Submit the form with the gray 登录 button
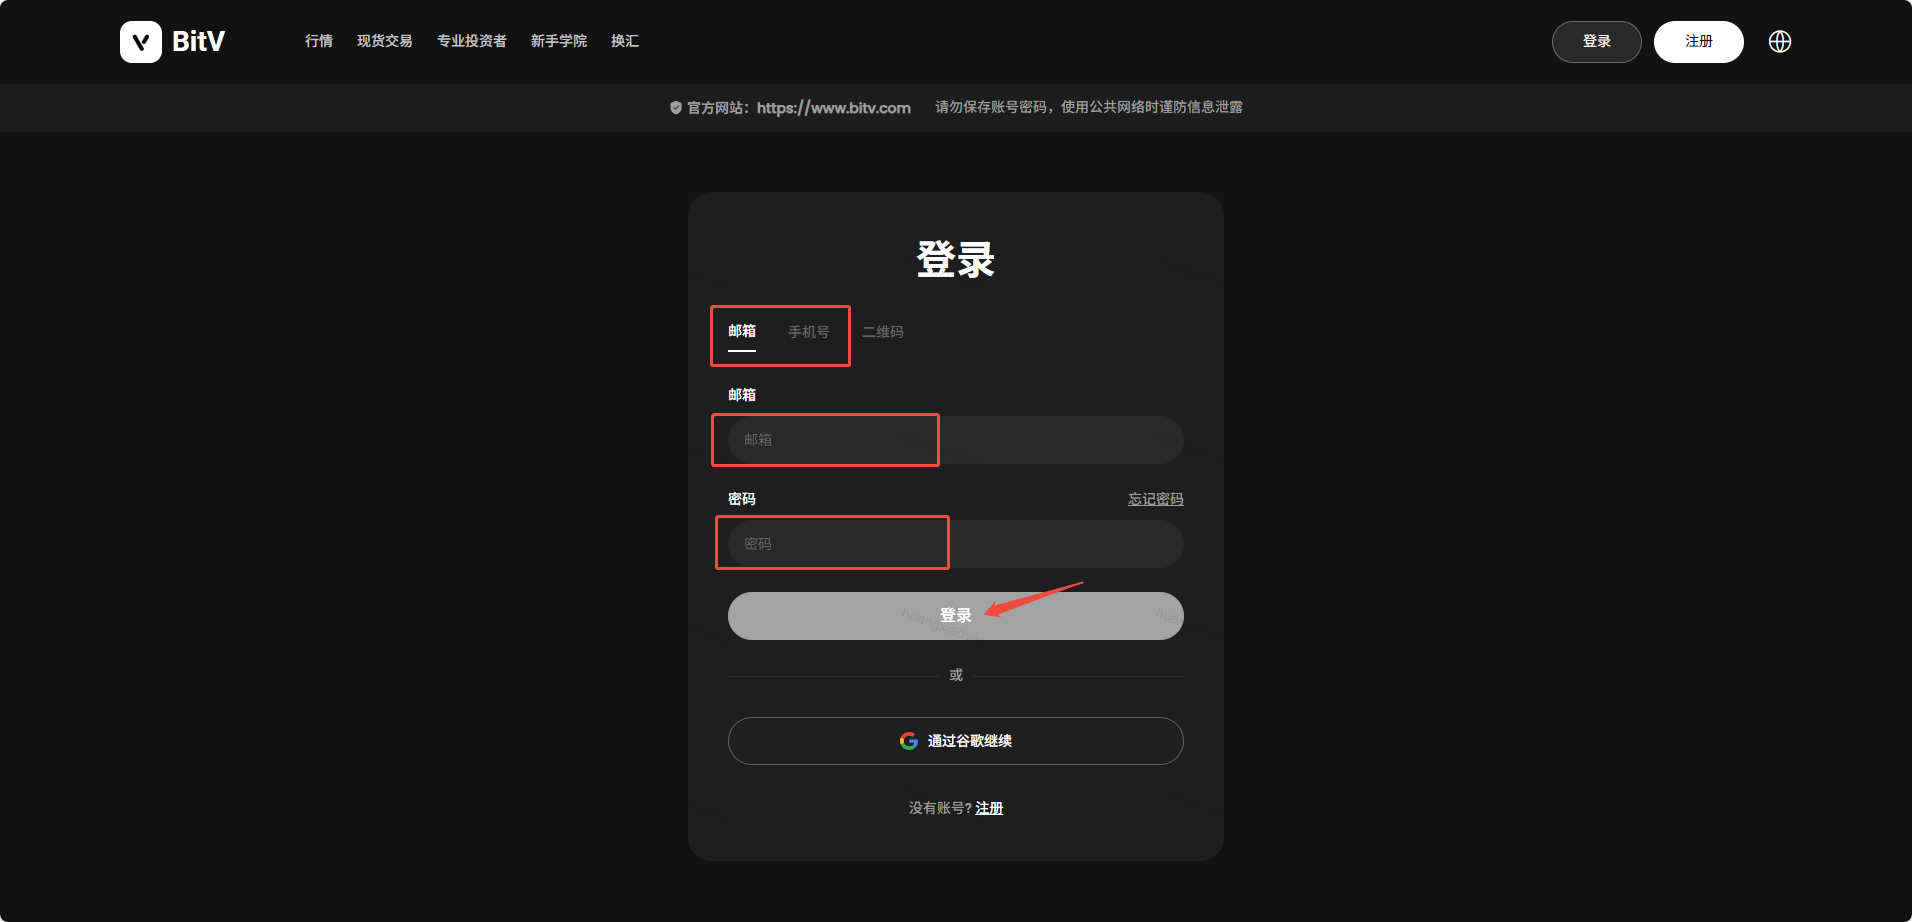This screenshot has width=1912, height=922. point(955,616)
